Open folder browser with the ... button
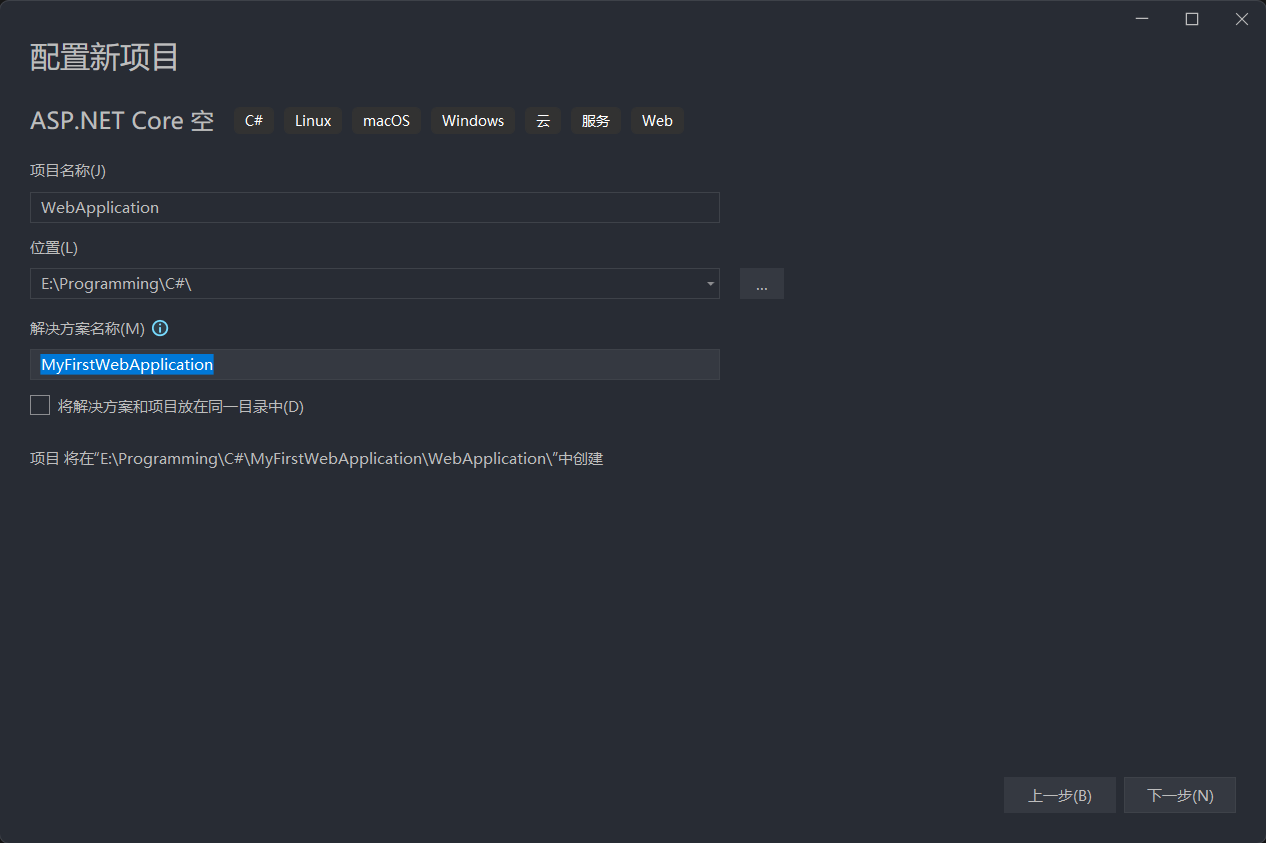1266x843 pixels. point(761,284)
